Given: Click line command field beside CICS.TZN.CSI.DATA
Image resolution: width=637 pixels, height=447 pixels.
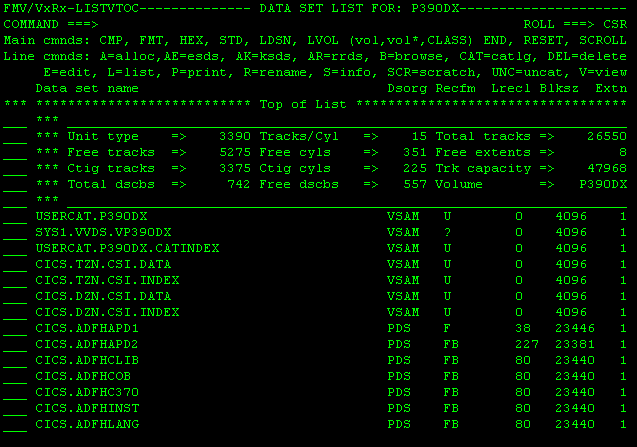Looking at the screenshot, I should tap(15, 265).
